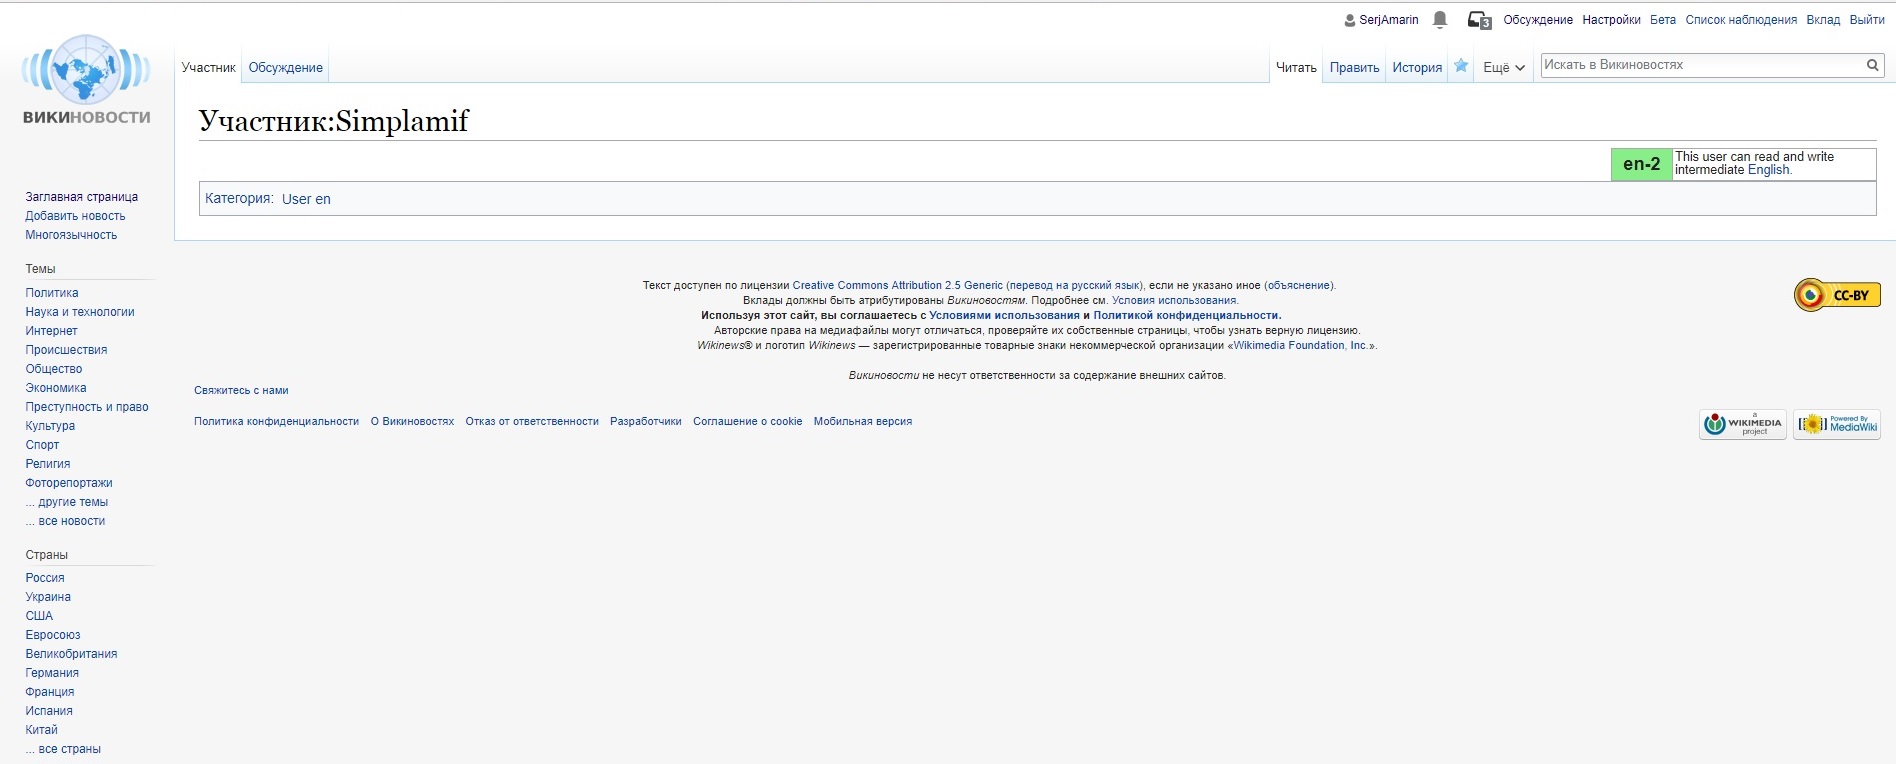Open the User en category
The height and width of the screenshot is (764, 1896).
pos(306,199)
